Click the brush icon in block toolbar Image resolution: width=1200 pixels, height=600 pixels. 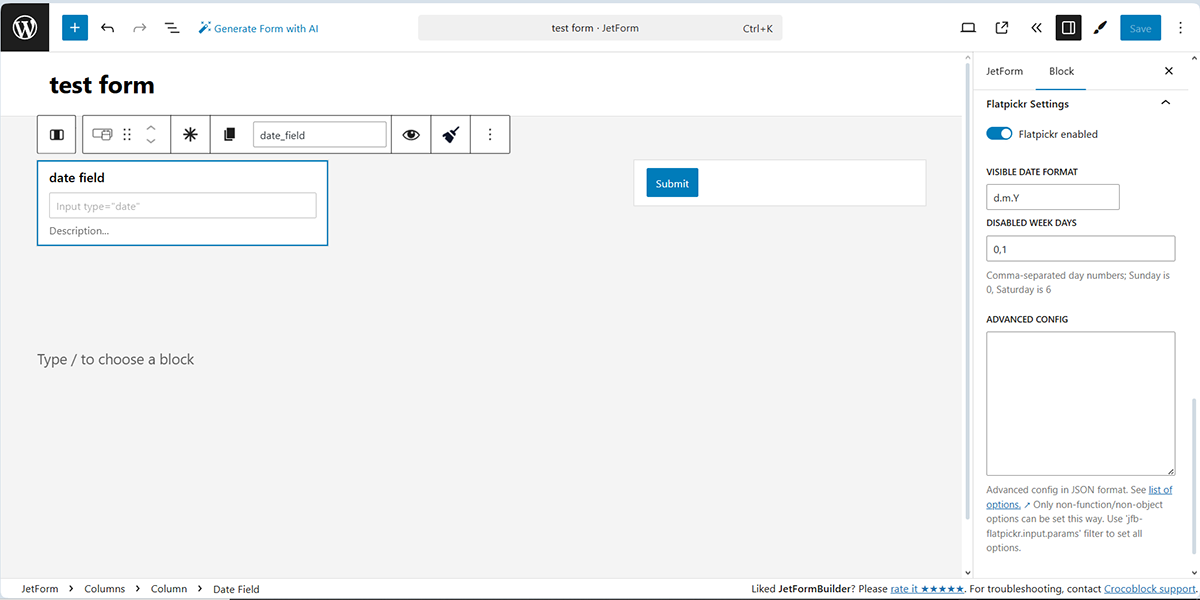[x=450, y=134]
